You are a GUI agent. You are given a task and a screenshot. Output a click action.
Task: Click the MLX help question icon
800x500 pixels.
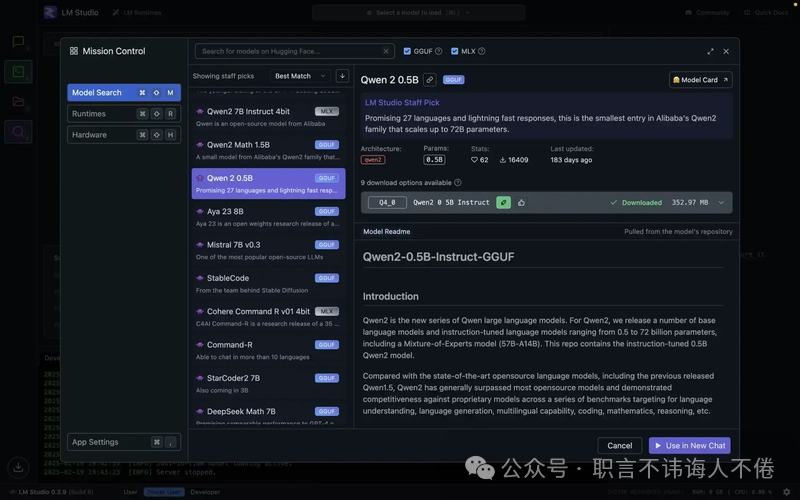click(x=482, y=51)
